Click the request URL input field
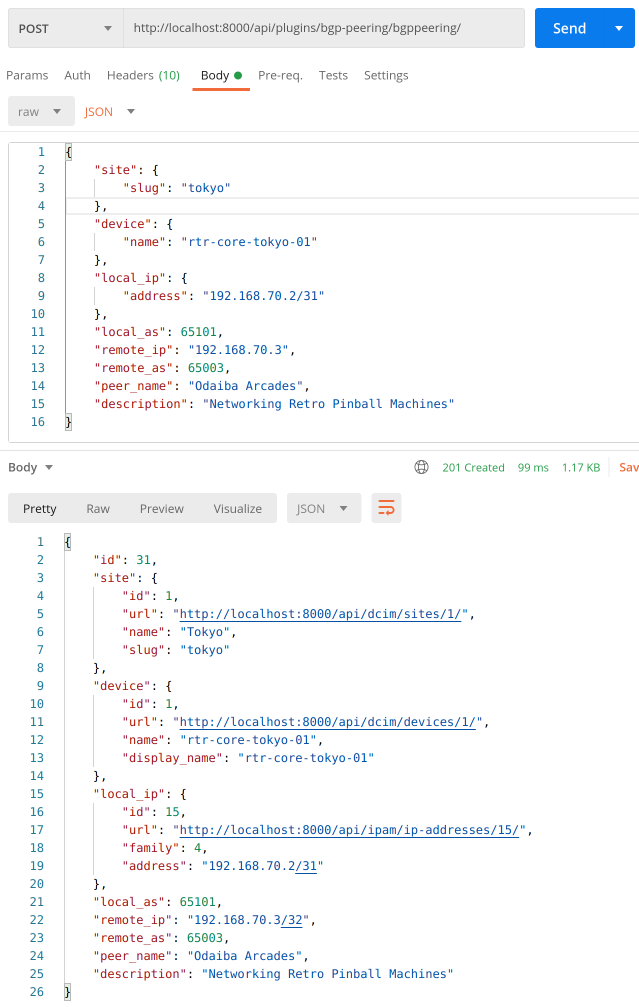This screenshot has width=639, height=1007. pos(324,28)
